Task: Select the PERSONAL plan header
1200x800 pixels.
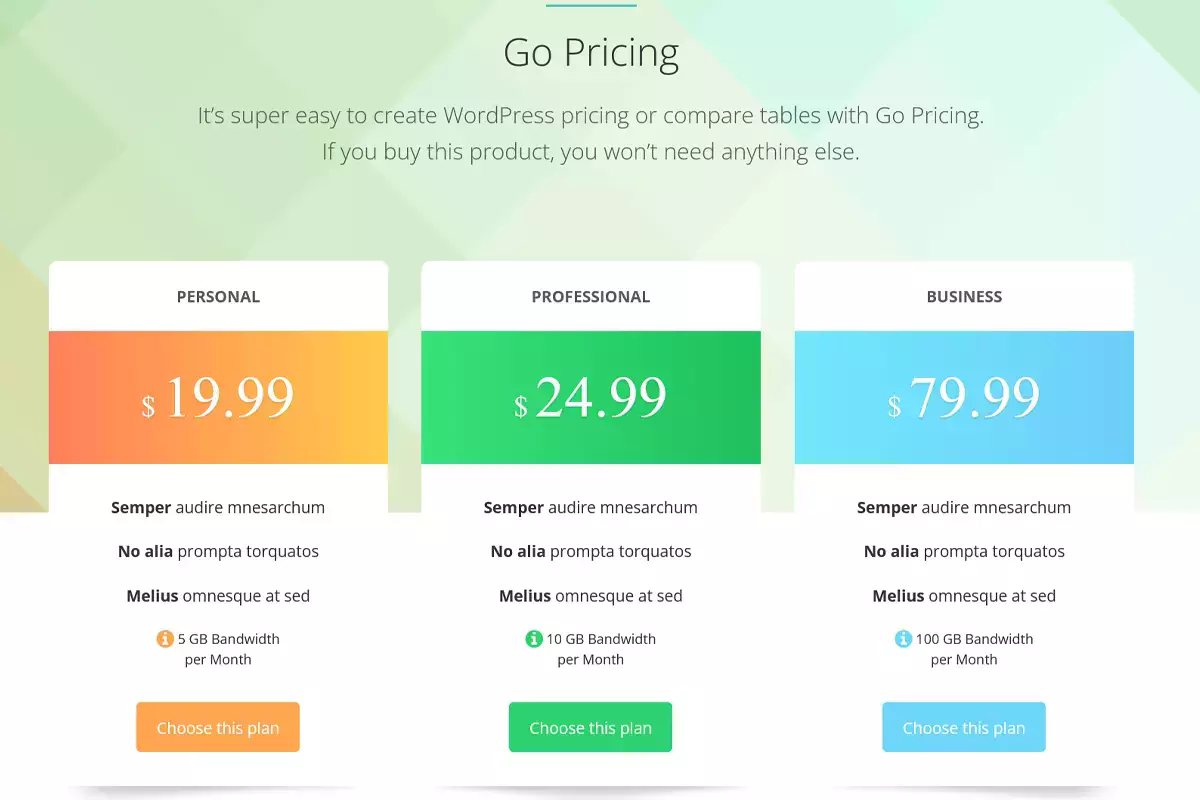Action: point(218,297)
